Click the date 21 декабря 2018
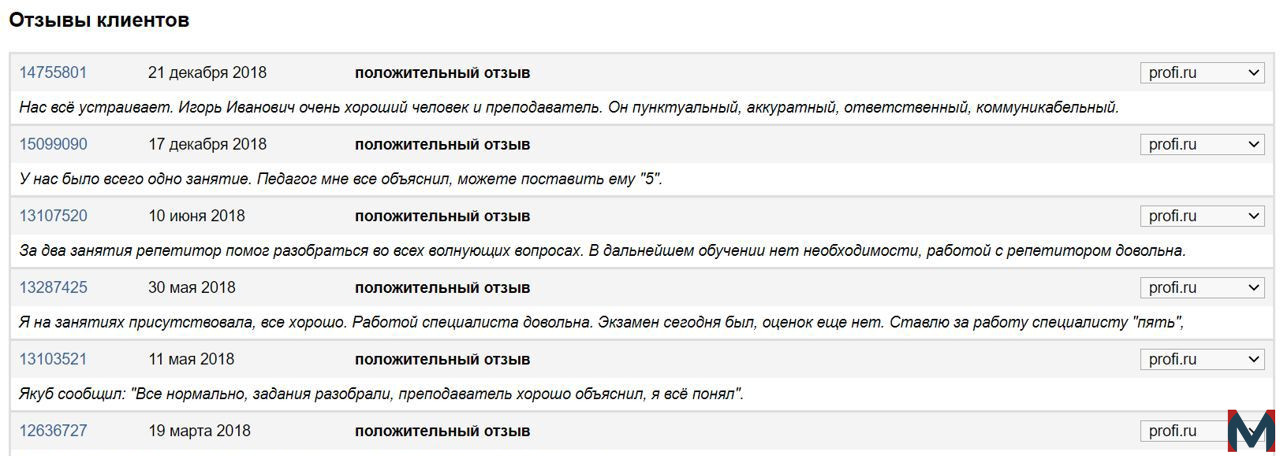Screen dimensions: 1280x456 click(x=207, y=73)
